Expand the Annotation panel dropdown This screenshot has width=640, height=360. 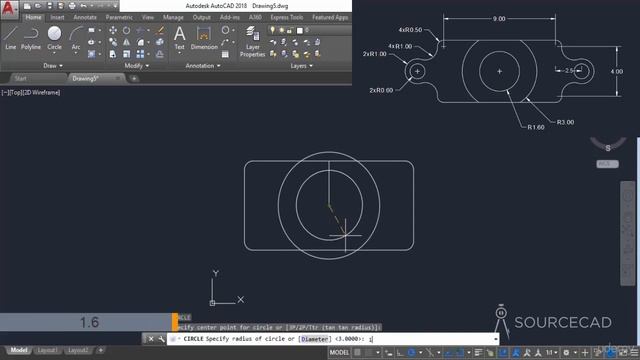[203, 66]
